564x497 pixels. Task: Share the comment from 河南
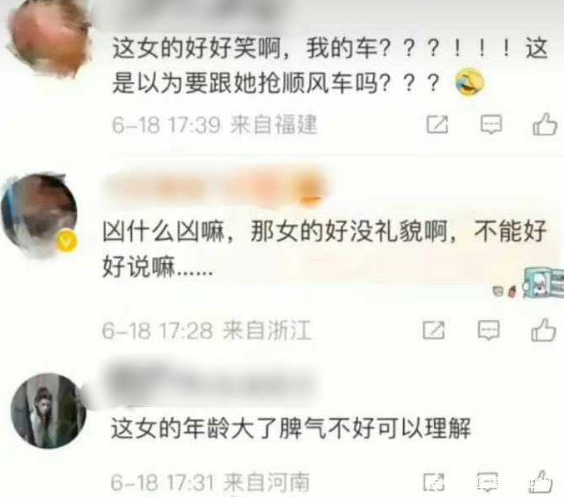(434, 482)
